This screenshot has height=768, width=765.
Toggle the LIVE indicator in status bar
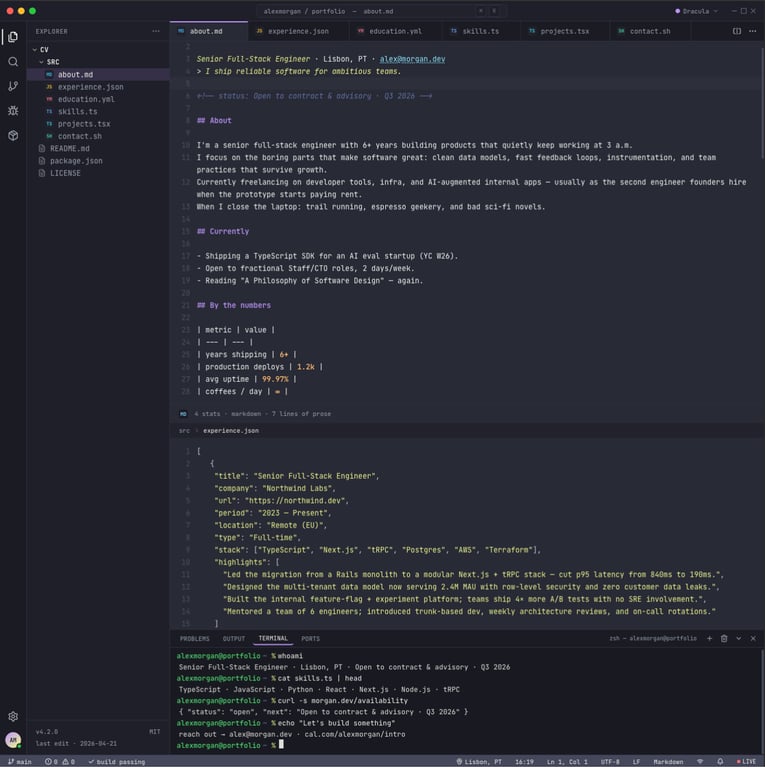click(746, 762)
